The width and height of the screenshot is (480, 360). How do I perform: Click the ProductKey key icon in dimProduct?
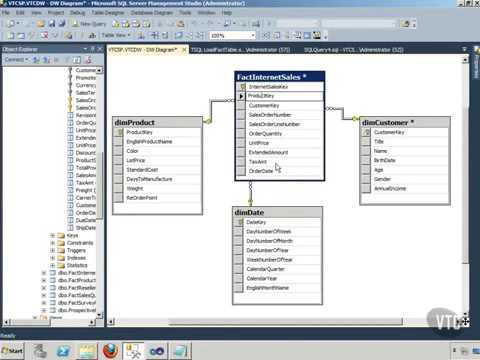click(119, 132)
